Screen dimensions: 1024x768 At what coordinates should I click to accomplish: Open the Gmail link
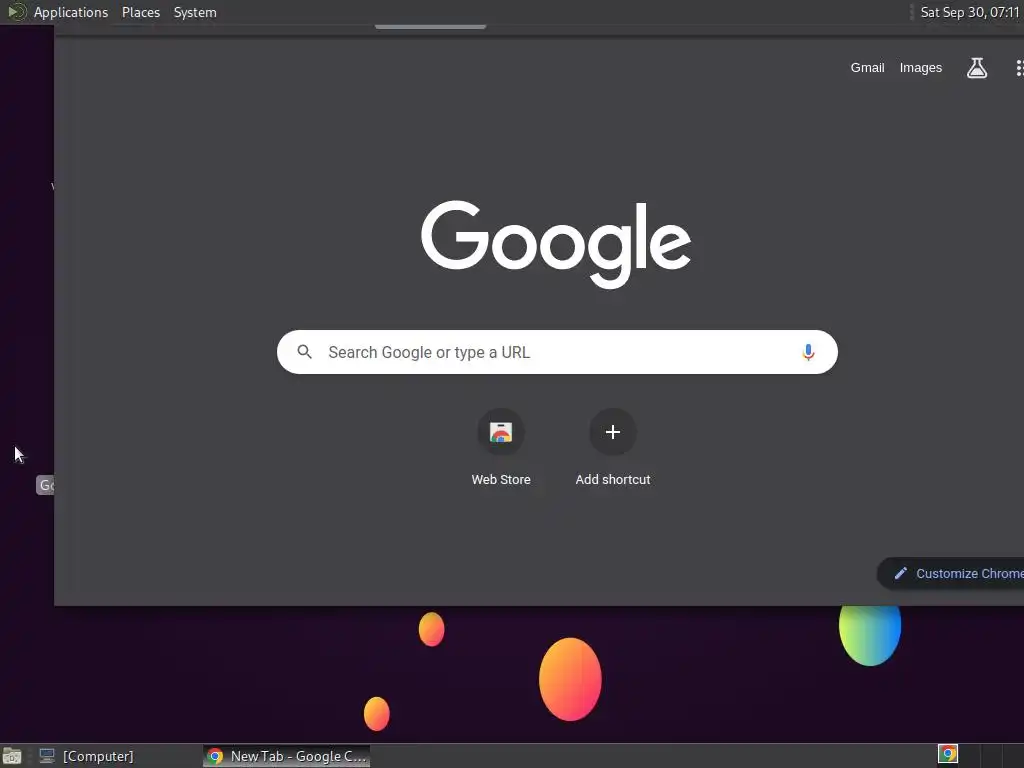pyautogui.click(x=867, y=68)
